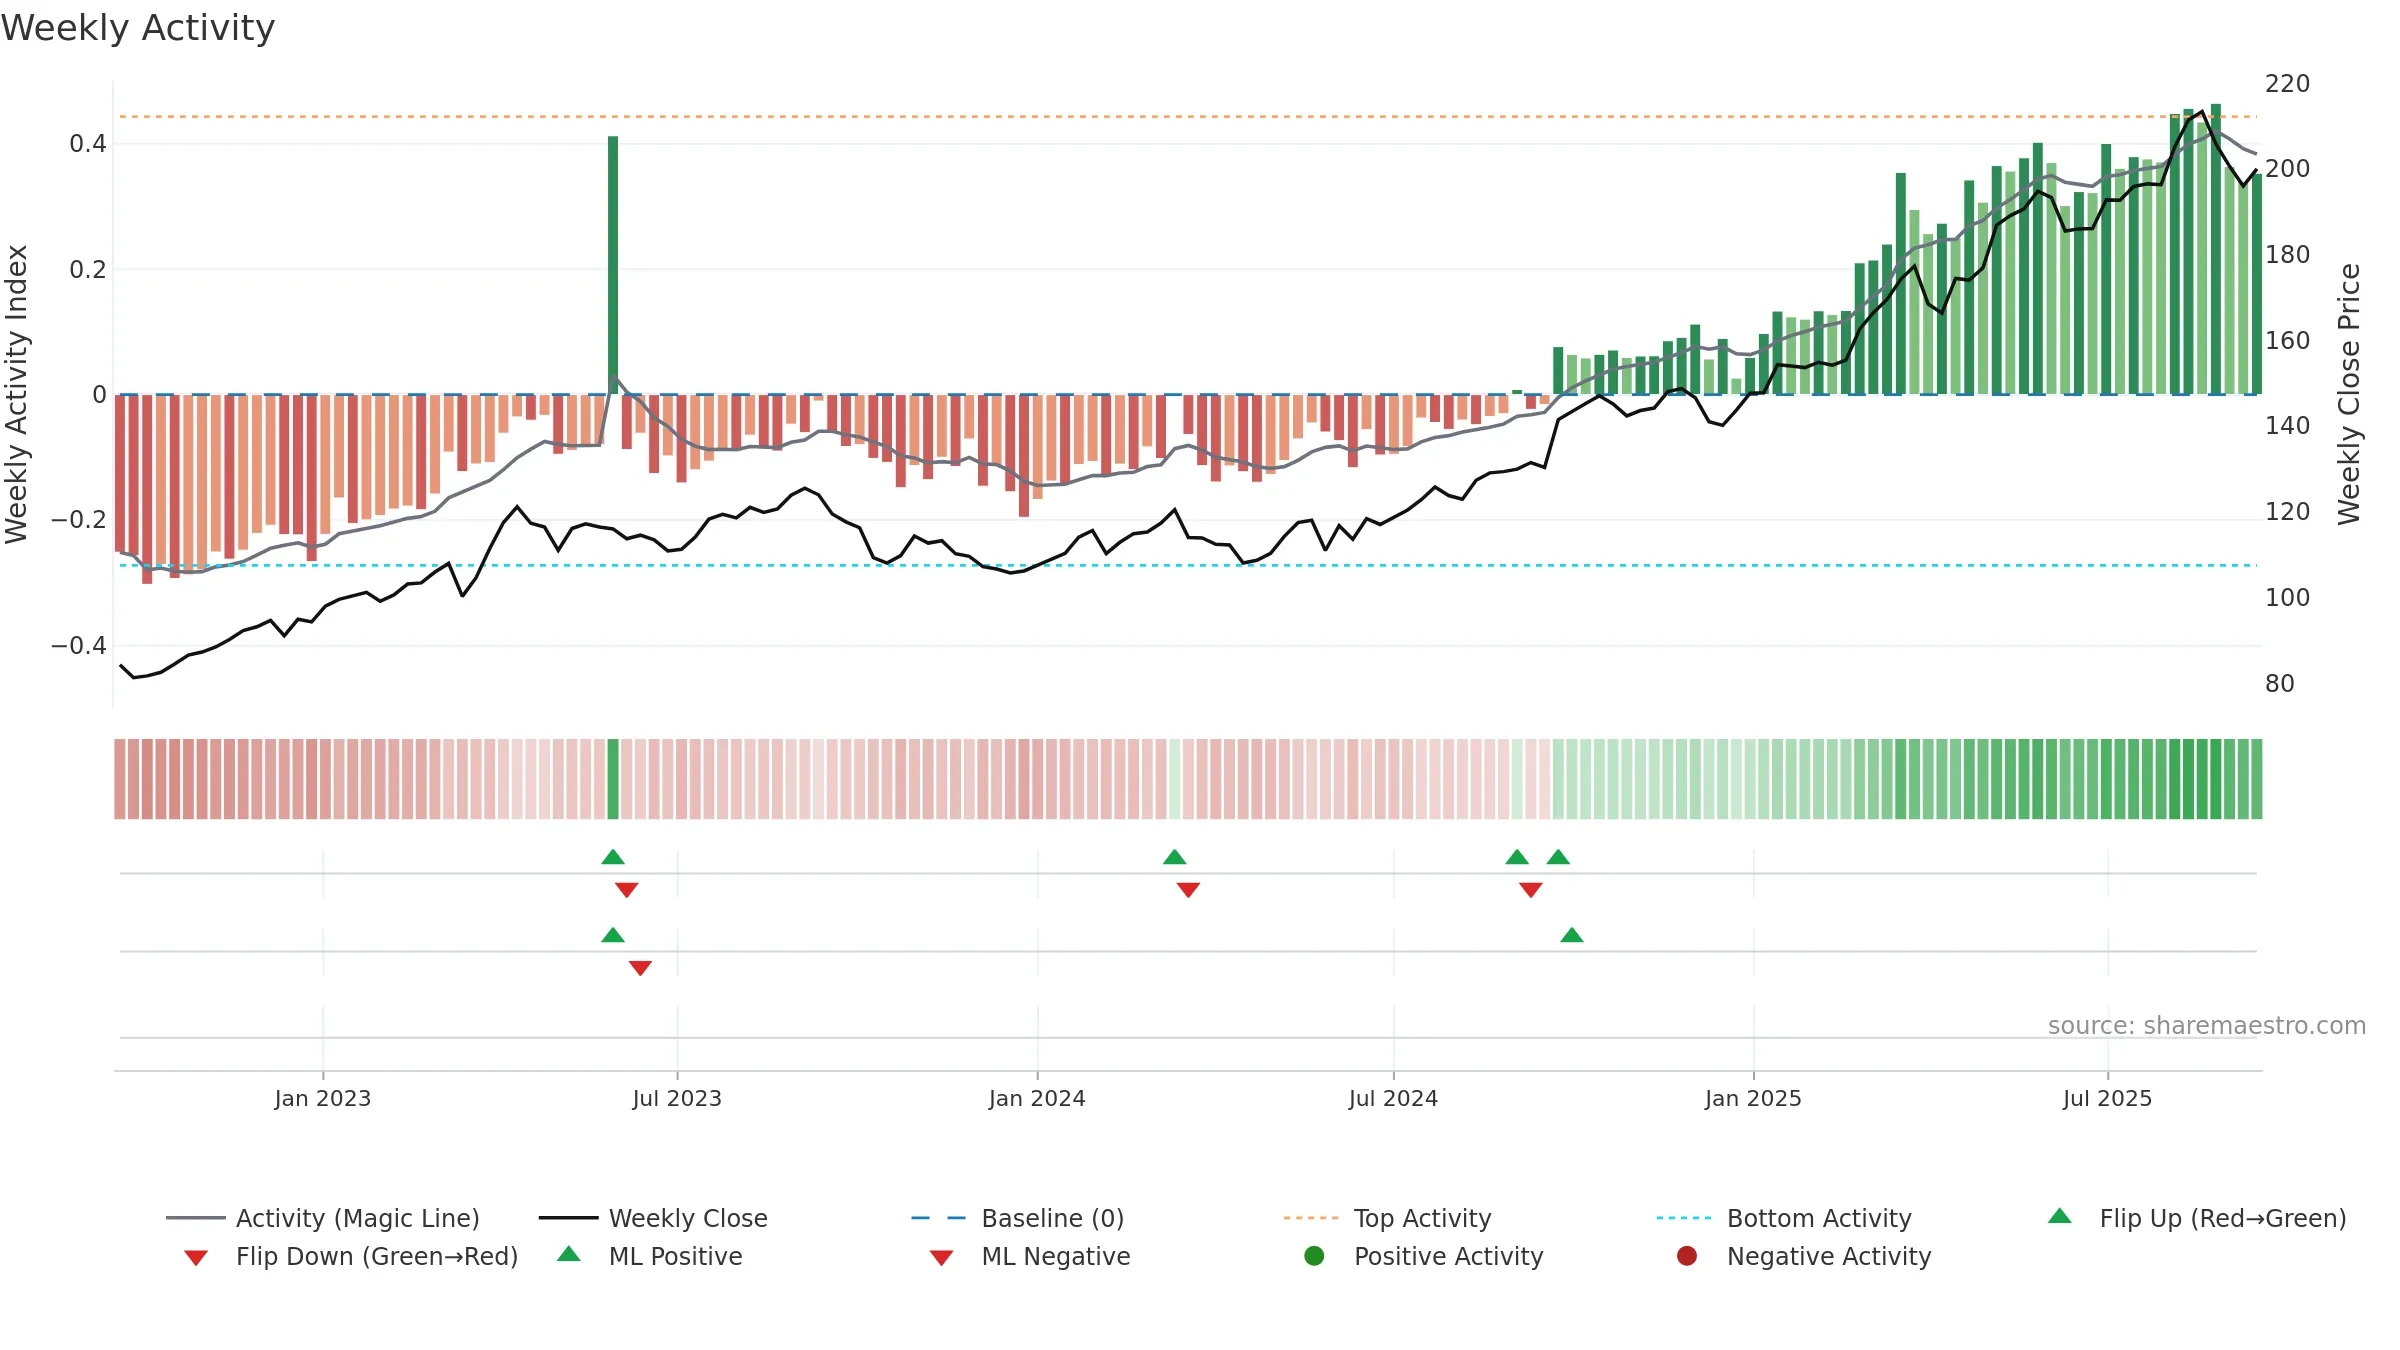
Task: Click the 220 price axis label
Action: tap(2288, 83)
